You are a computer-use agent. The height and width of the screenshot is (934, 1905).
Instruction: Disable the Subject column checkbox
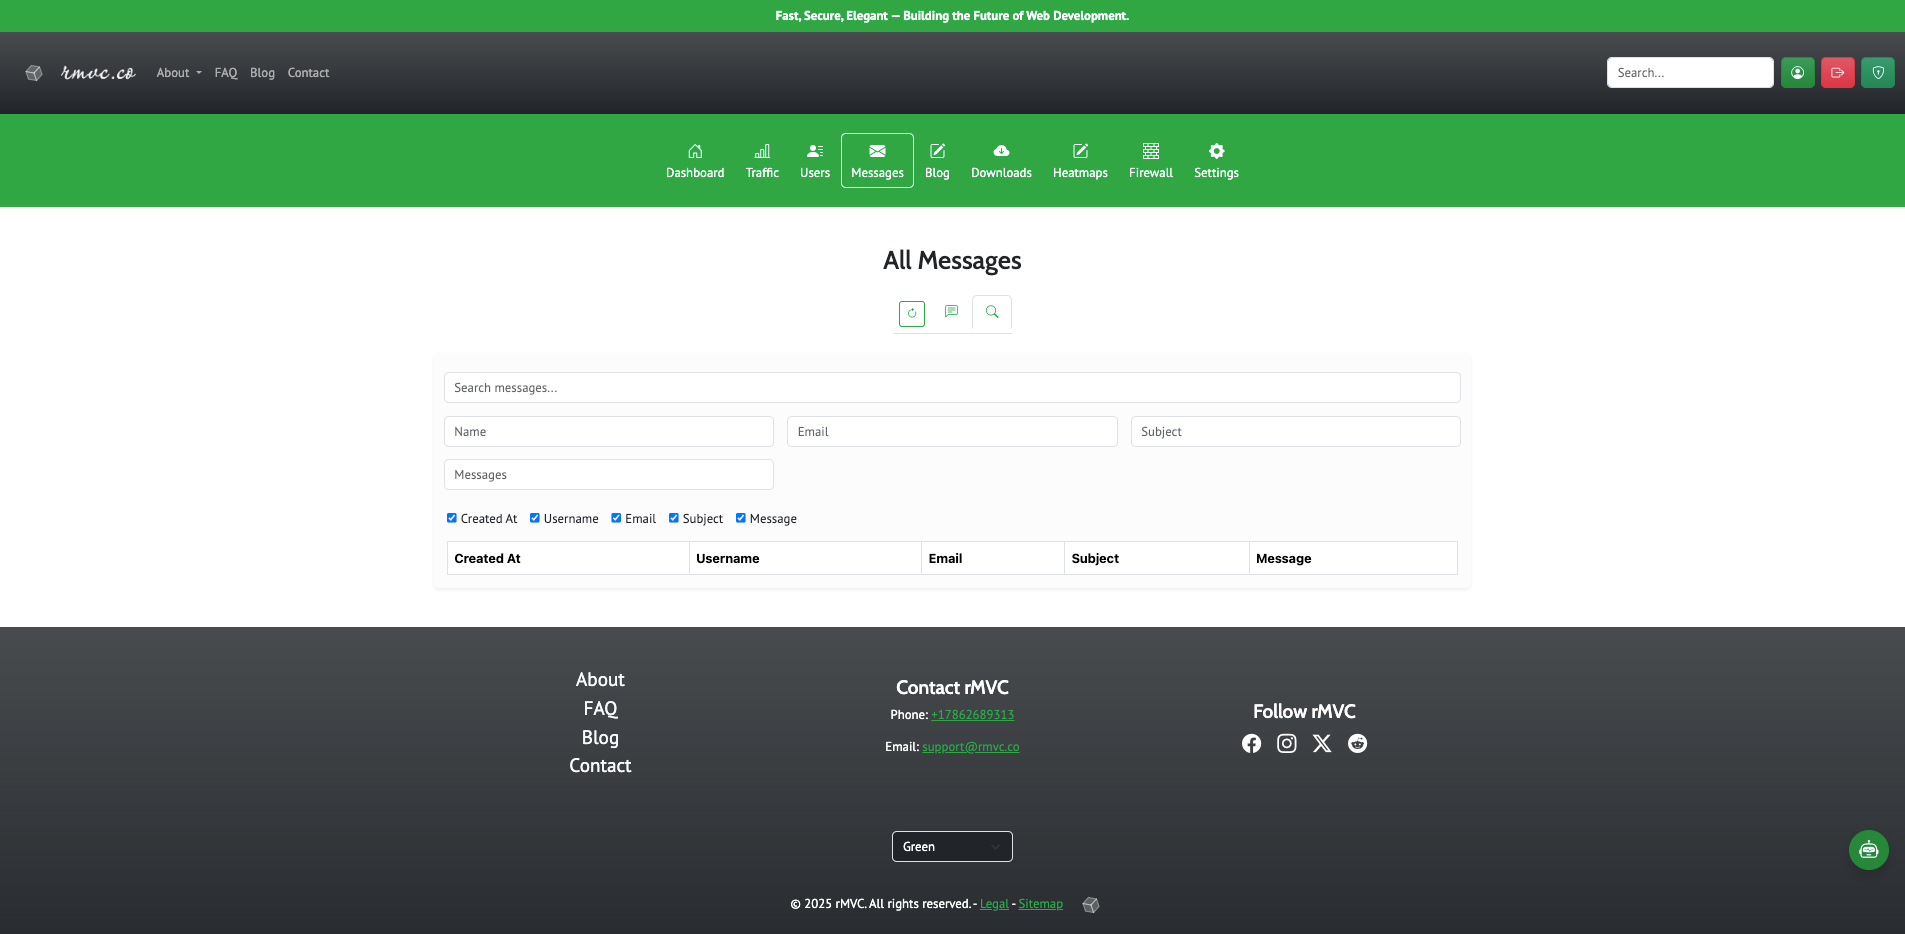[674, 518]
